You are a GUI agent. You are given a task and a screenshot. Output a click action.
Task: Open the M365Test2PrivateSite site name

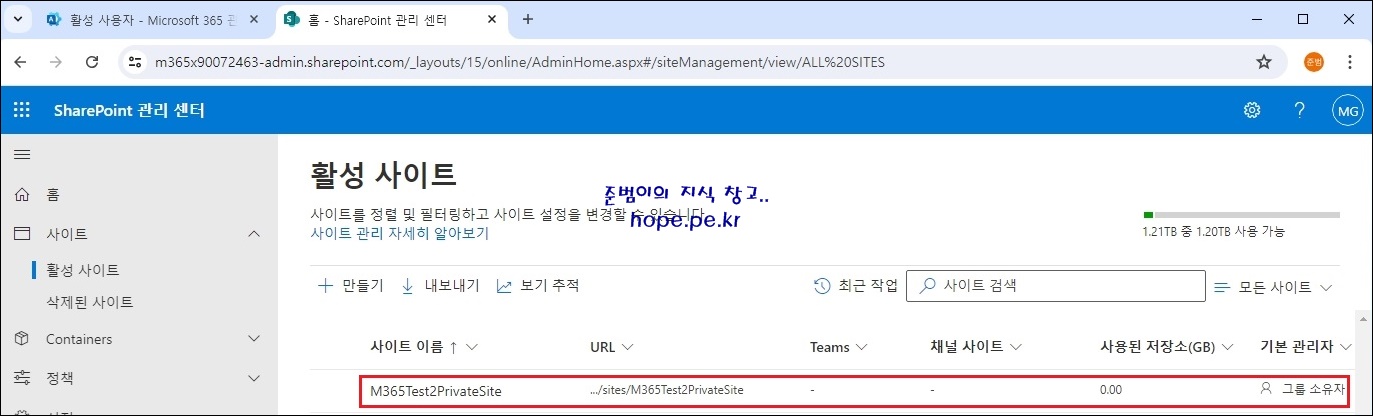(x=435, y=391)
